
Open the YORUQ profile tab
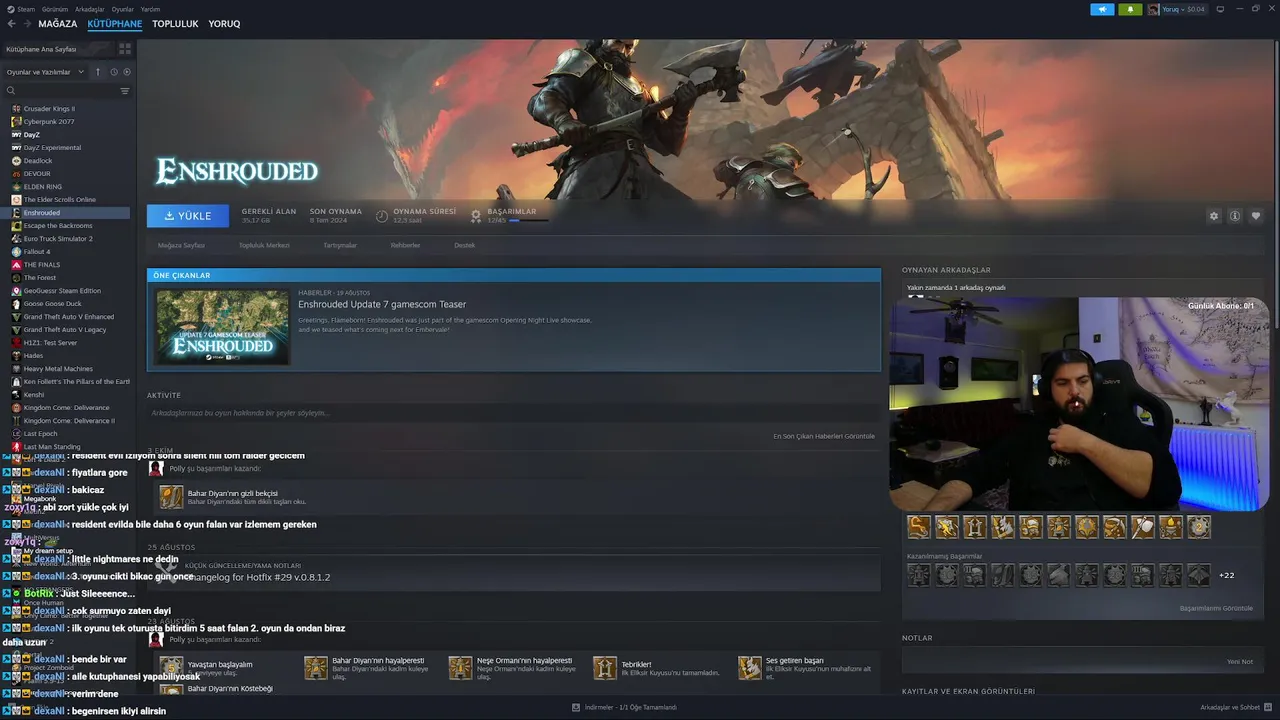(x=224, y=23)
